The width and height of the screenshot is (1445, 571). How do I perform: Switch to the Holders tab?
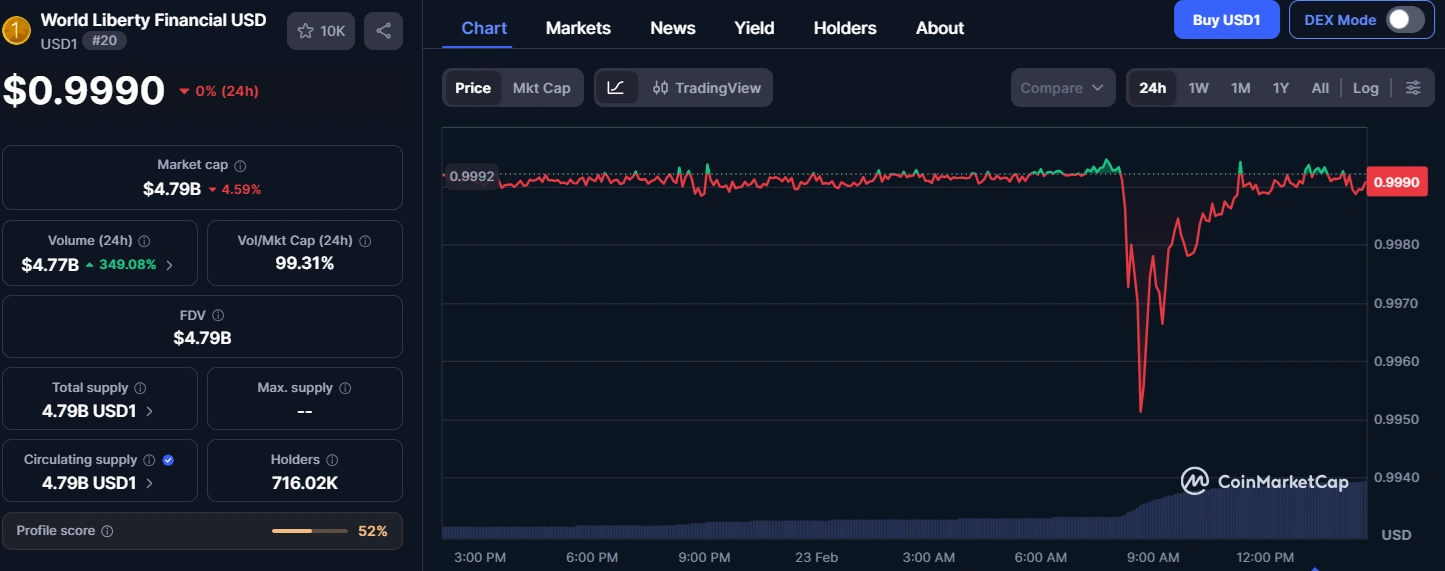coord(844,28)
